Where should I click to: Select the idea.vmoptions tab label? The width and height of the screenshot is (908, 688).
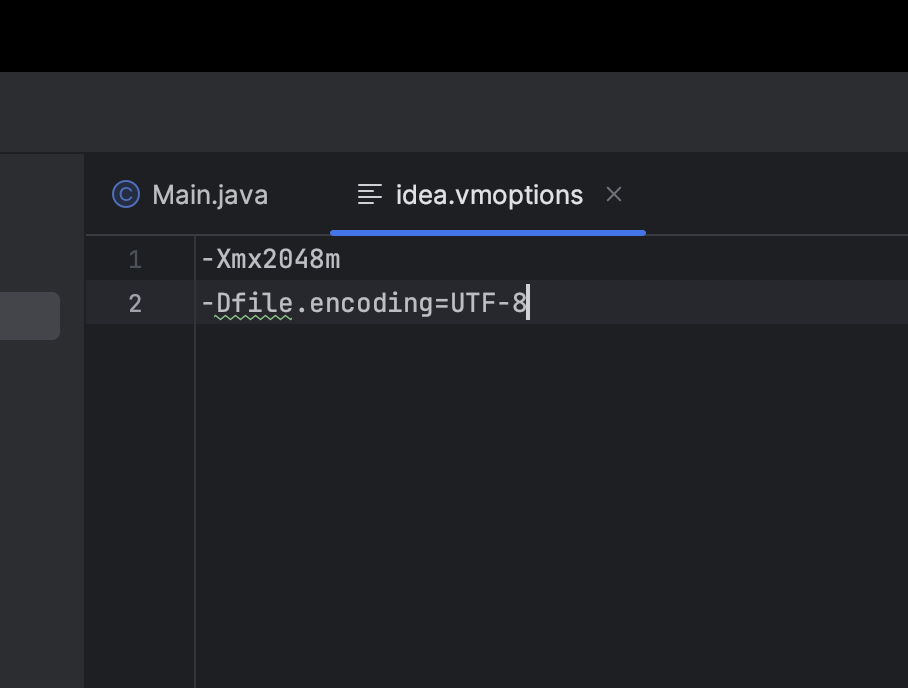point(489,195)
